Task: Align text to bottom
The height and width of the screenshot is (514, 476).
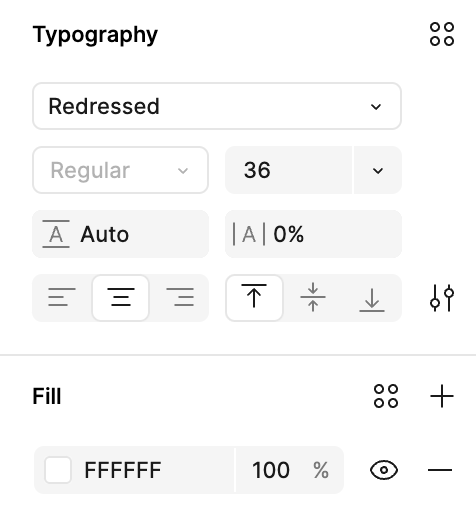Action: click(x=372, y=297)
